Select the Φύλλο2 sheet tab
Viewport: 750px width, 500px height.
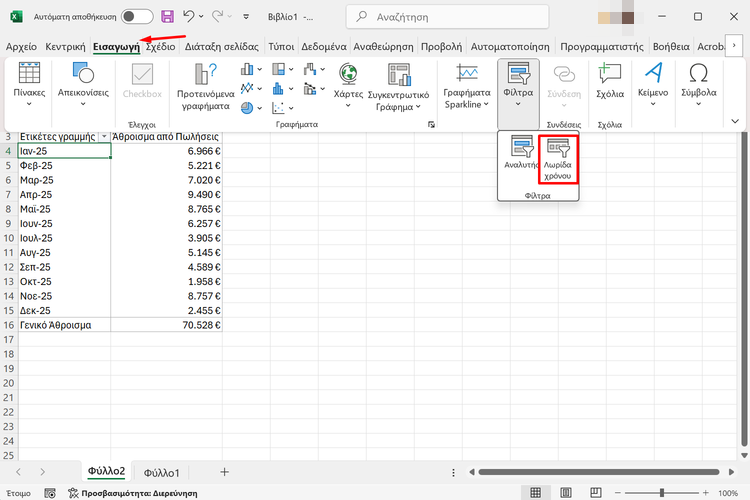coord(106,471)
